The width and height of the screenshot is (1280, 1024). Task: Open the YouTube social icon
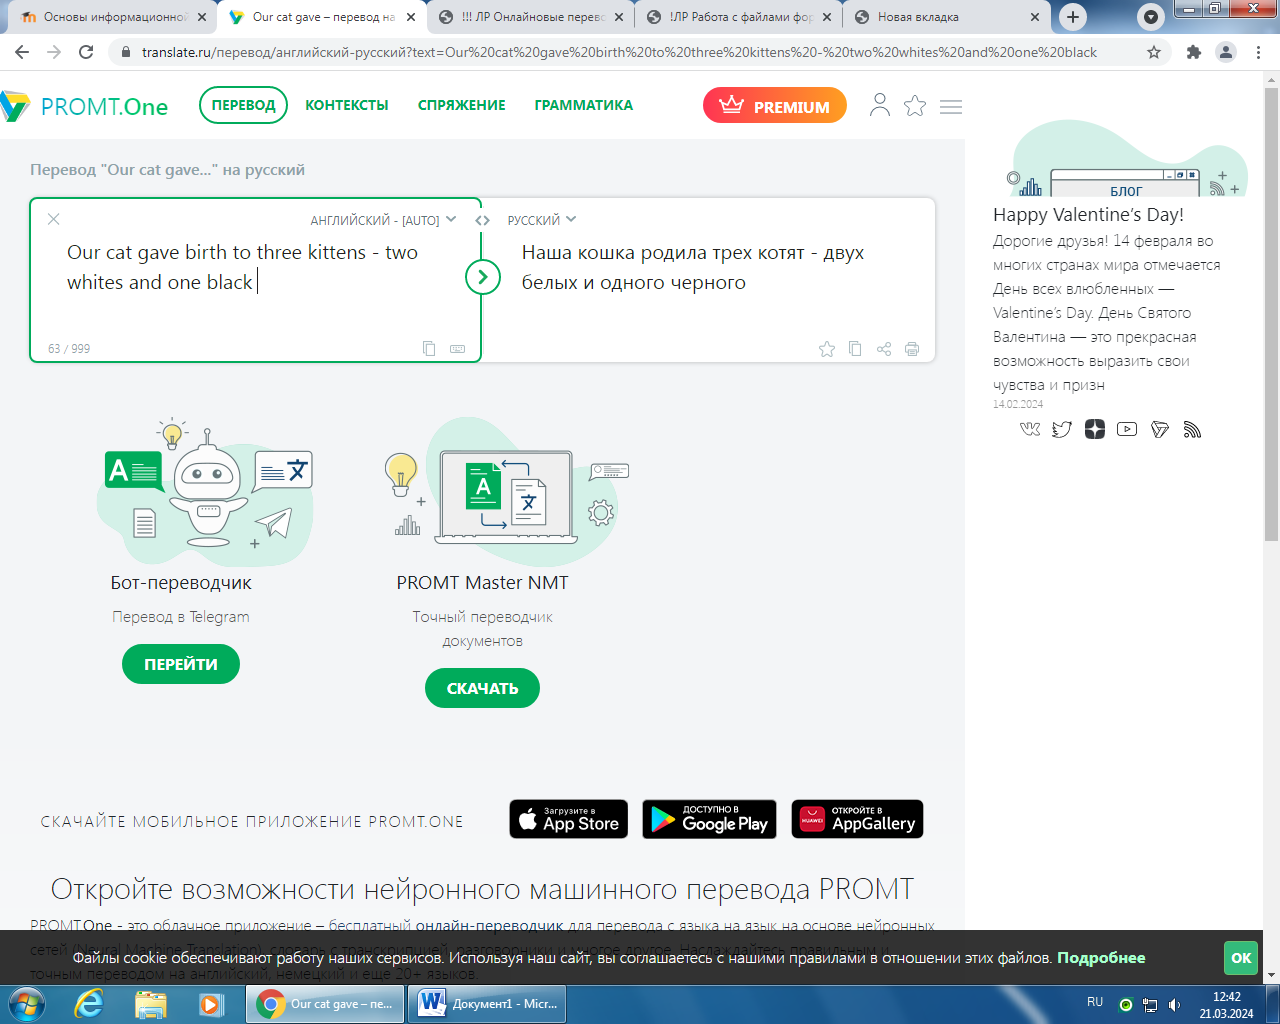tap(1127, 429)
